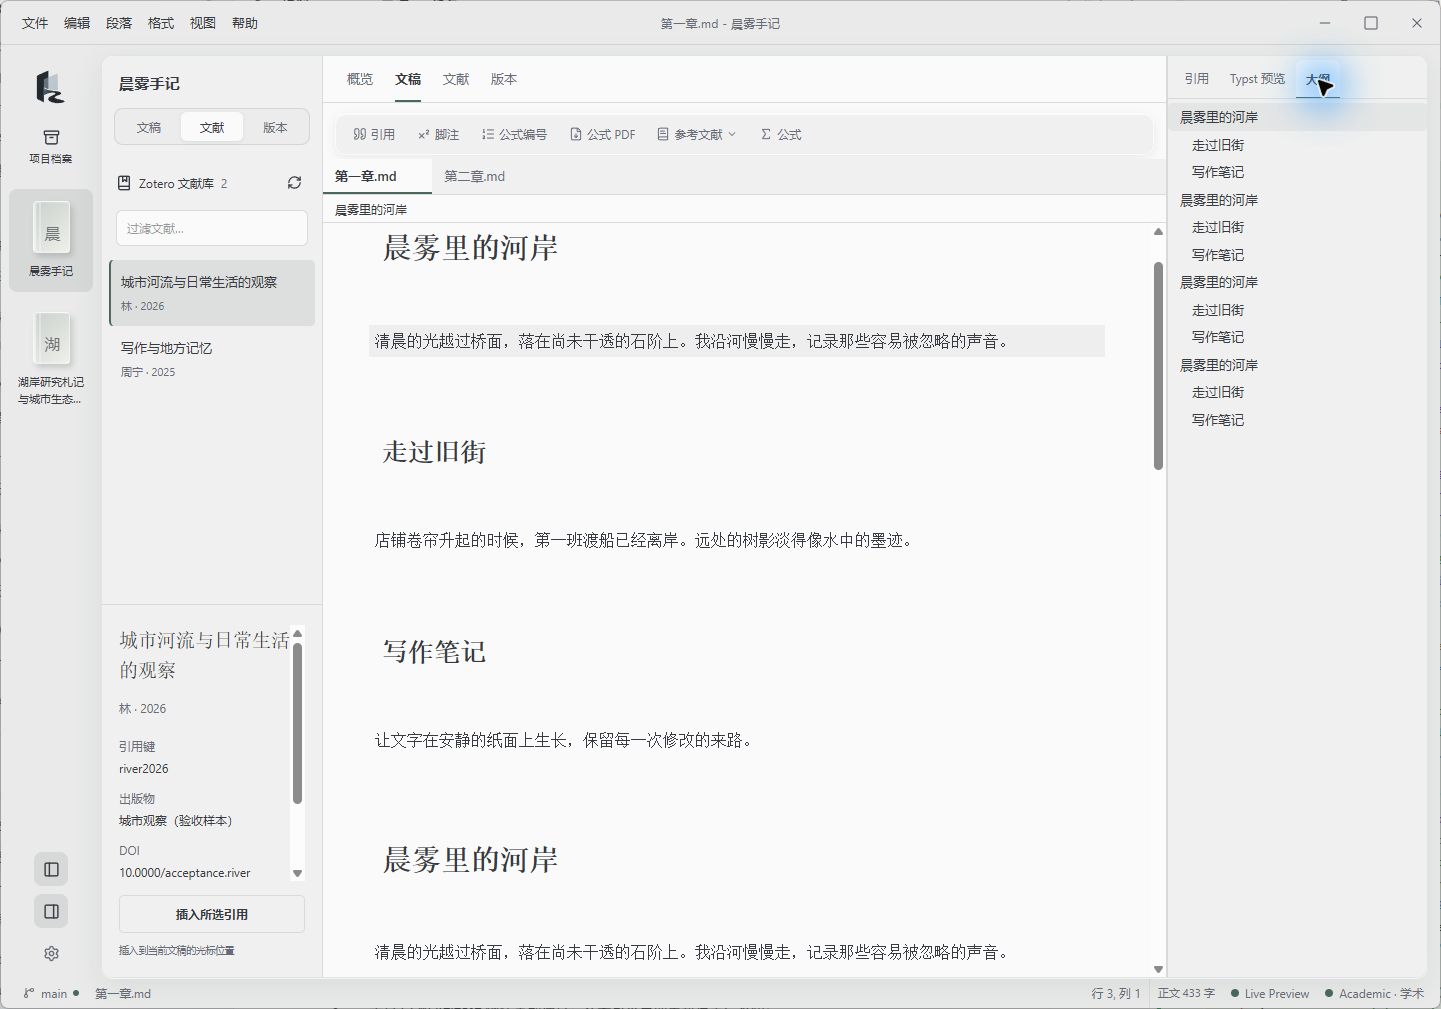Viewport: 1441px width, 1009px height.
Task: Click the 过滤文献 filter input
Action: (x=212, y=228)
